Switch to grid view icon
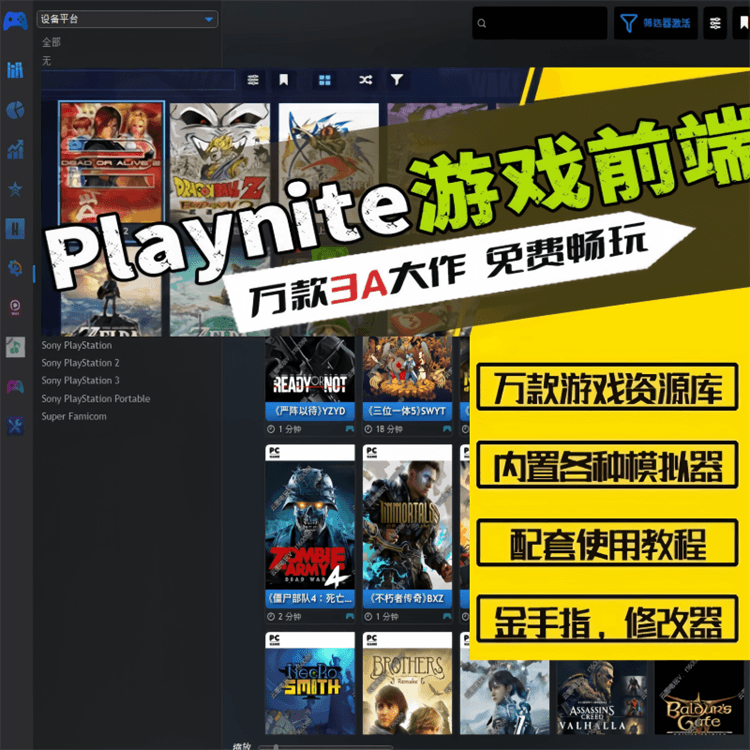The image size is (750, 750). pyautogui.click(x=324, y=80)
